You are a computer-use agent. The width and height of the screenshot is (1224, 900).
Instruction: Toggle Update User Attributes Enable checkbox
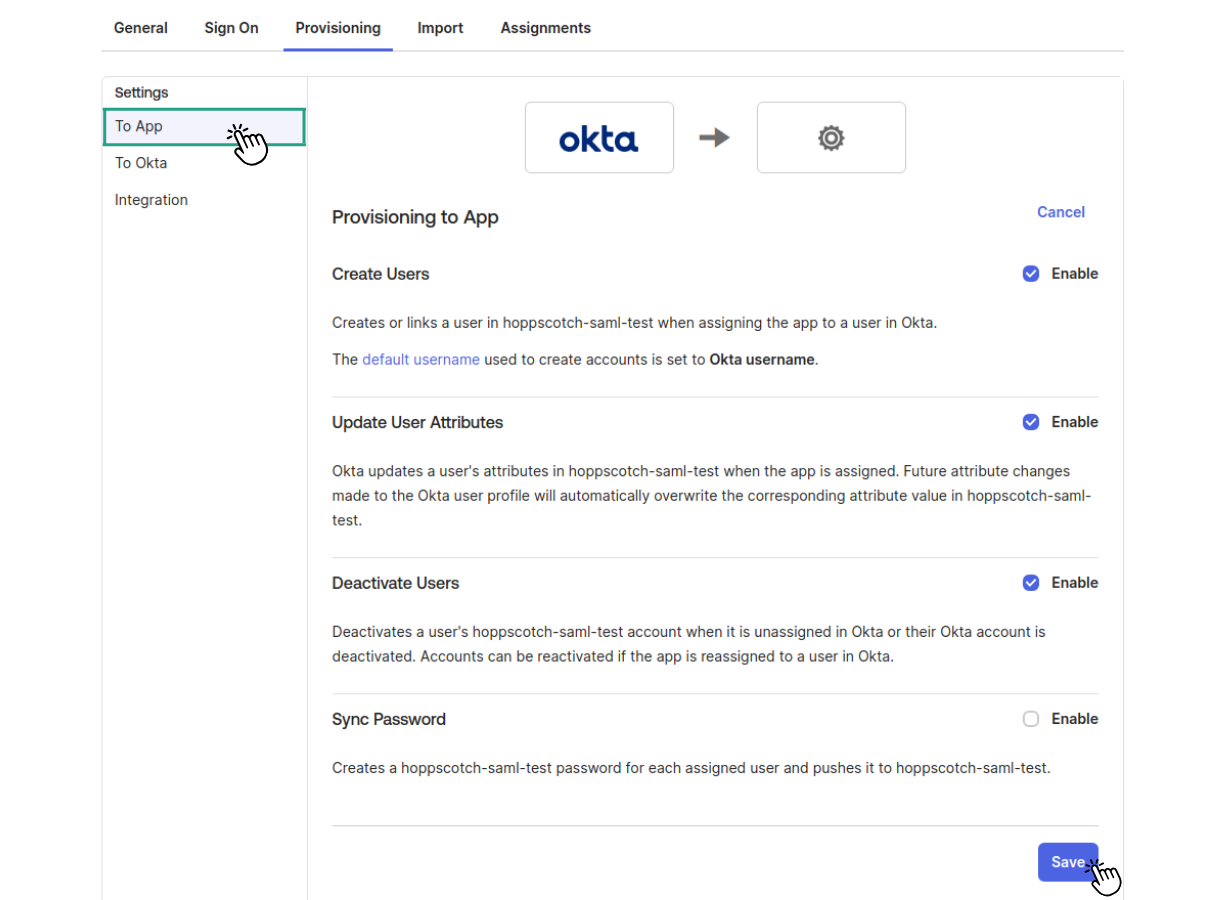(x=1031, y=422)
